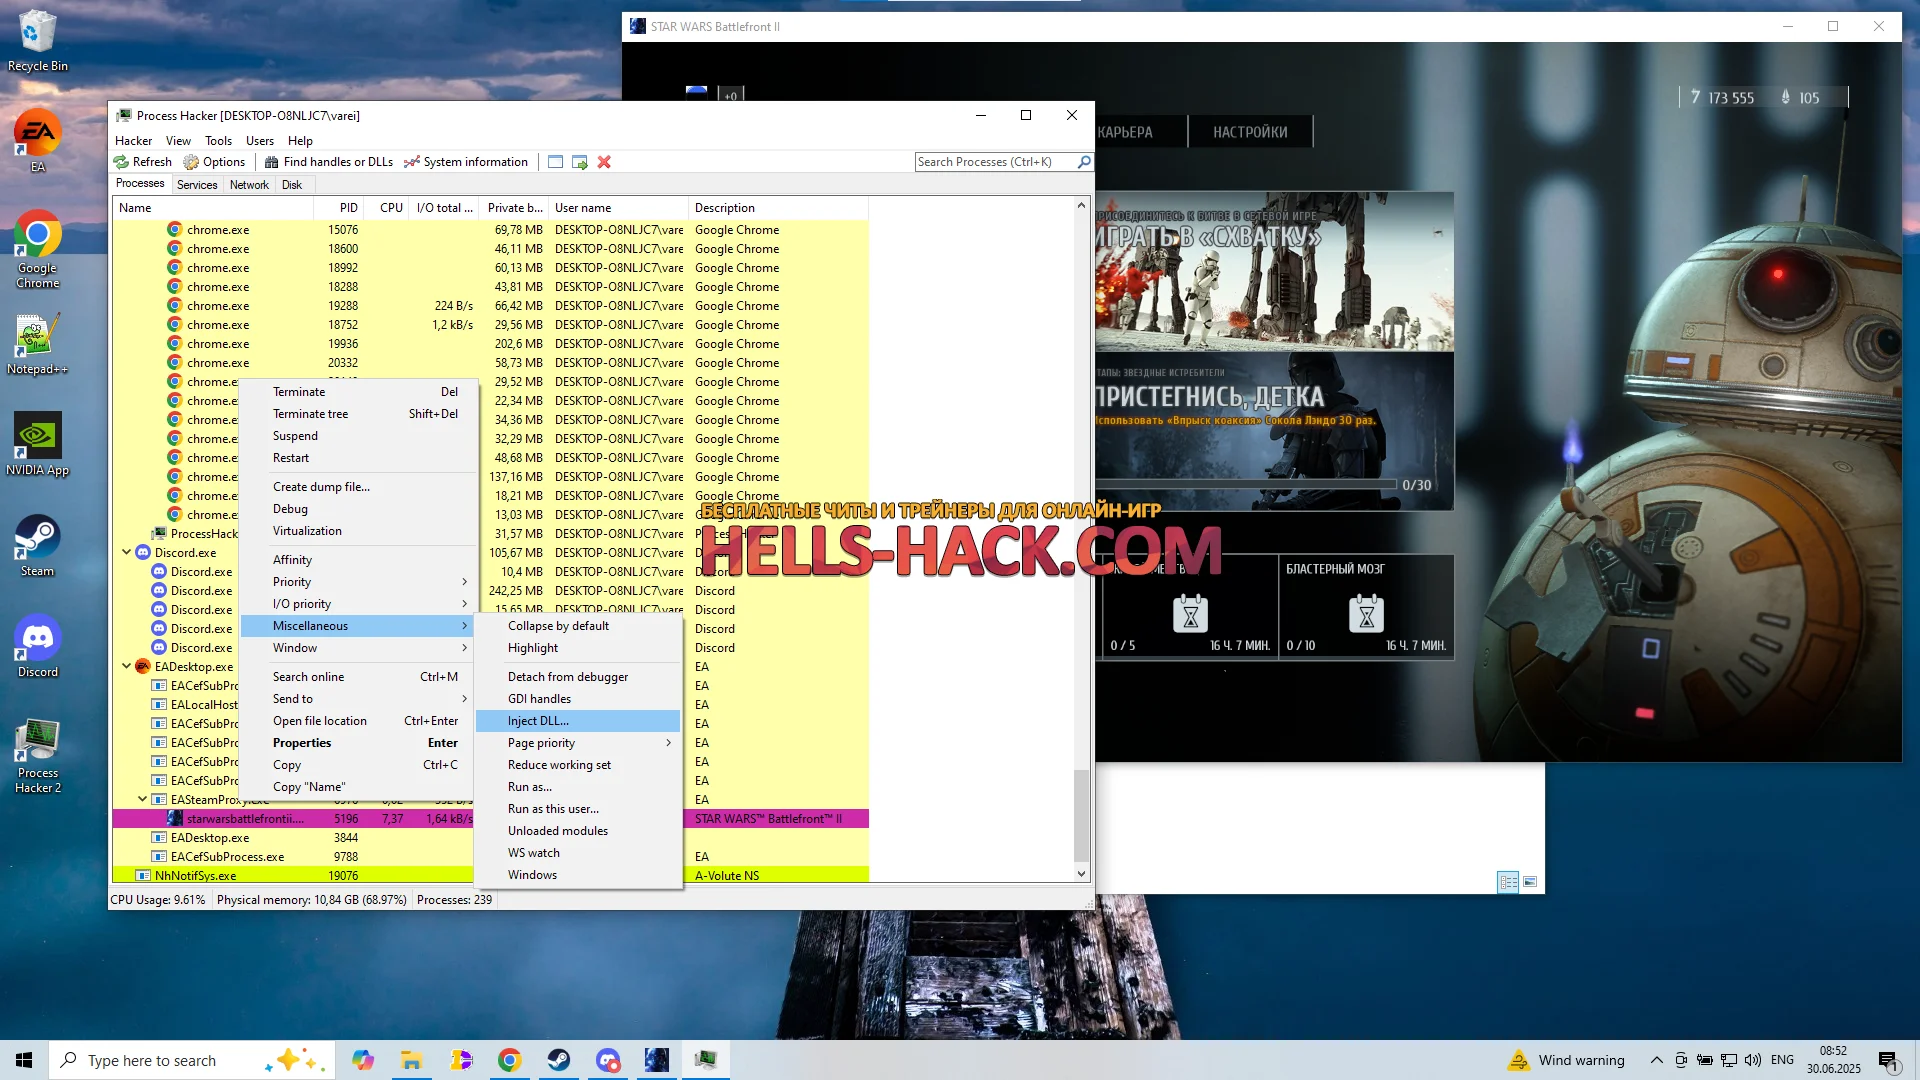Click the Process Hacker taskbar icon

(706, 1060)
